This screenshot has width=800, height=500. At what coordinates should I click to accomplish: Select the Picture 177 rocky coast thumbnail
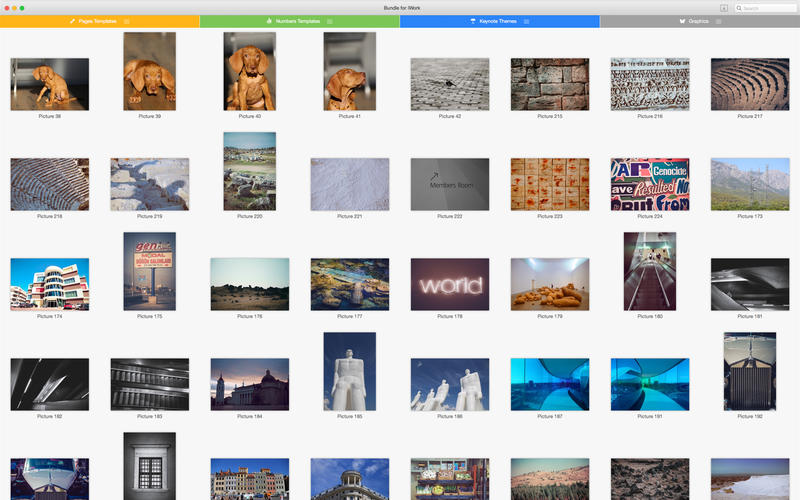coord(349,284)
